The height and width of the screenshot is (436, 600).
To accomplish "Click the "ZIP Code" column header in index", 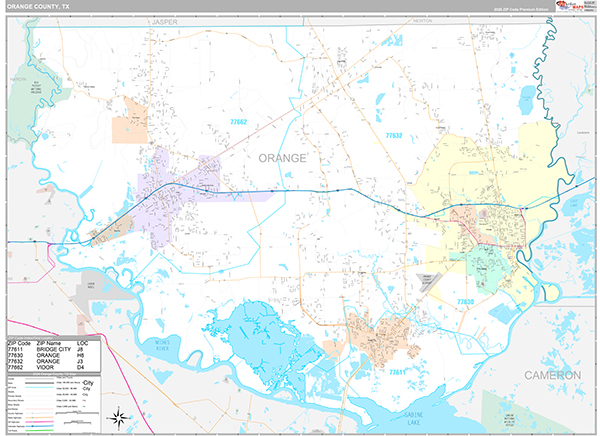I will (x=19, y=343).
